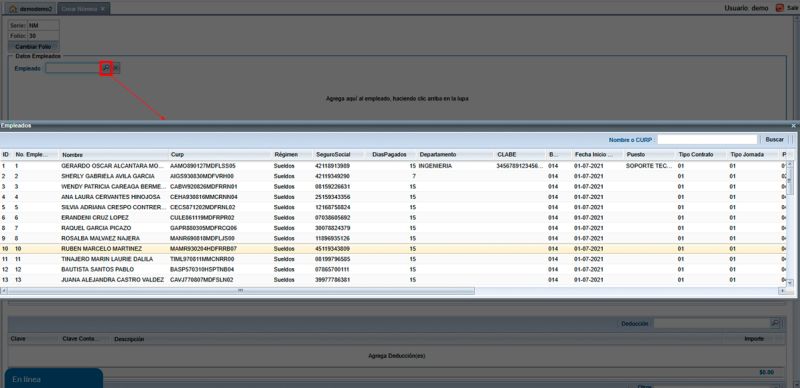
Task: Close the Crear Nómina tab
Action: coord(103,9)
